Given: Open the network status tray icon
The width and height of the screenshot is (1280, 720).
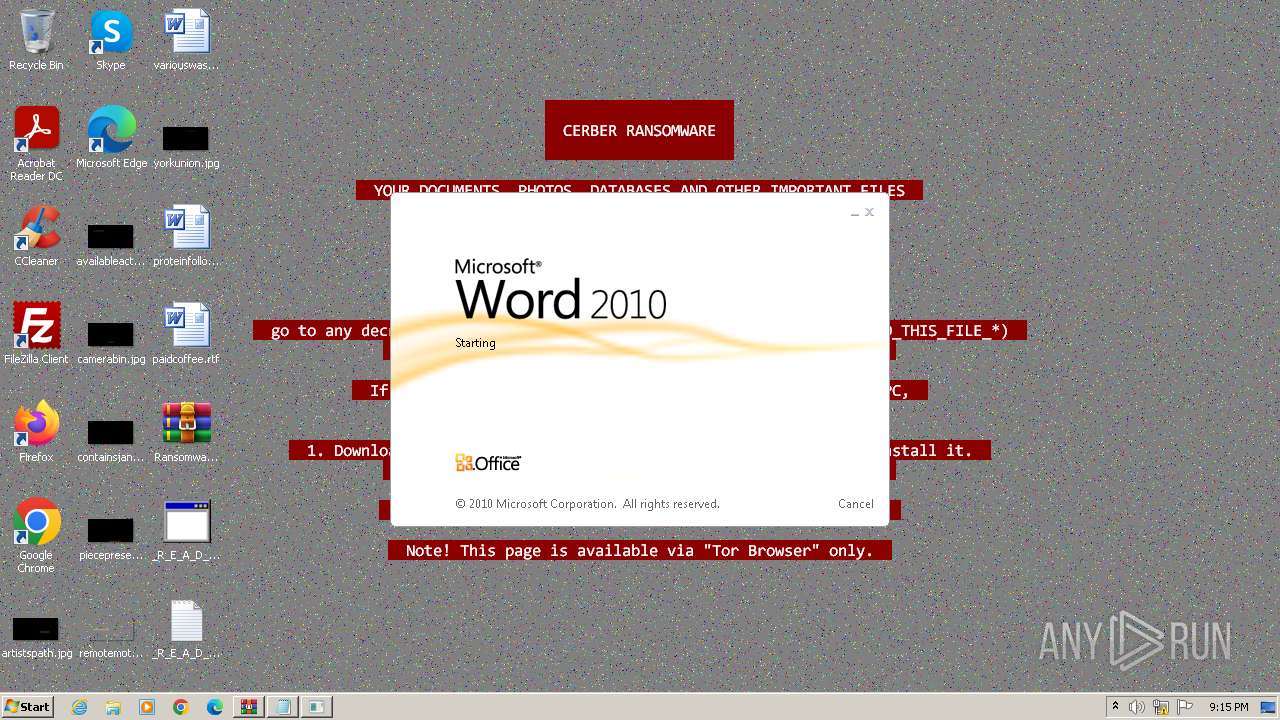Looking at the screenshot, I should click(1161, 707).
